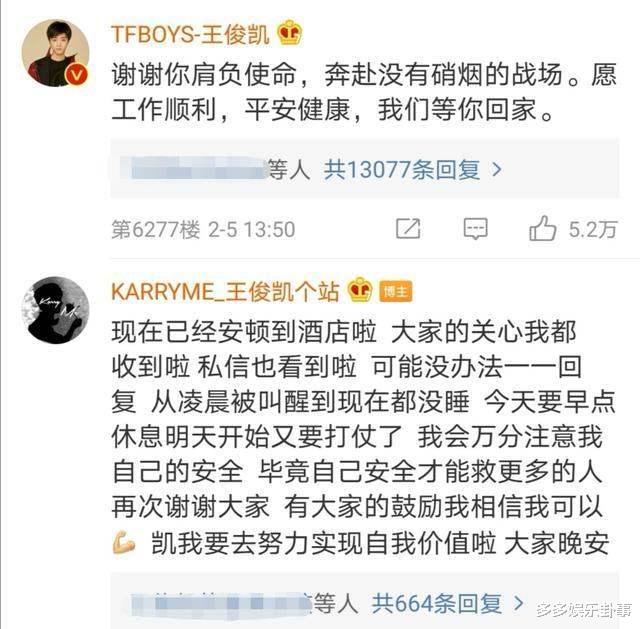Screen dimensions: 640x629
Task: Click flexed bicep emoji in KARRYME comment
Action: [x=124, y=542]
